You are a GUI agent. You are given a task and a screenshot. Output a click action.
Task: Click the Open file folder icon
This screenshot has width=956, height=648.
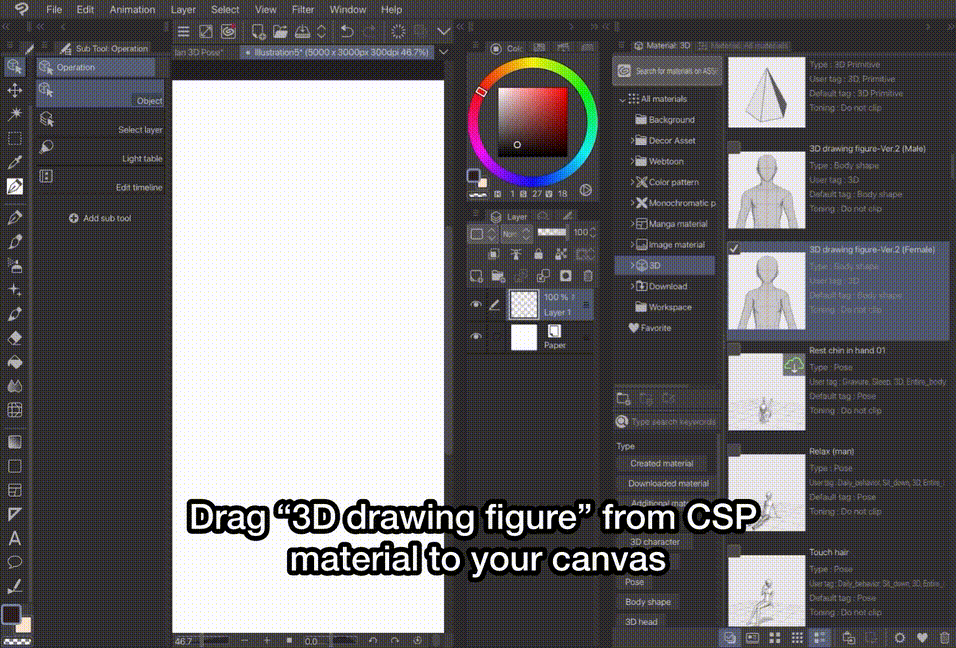280,31
